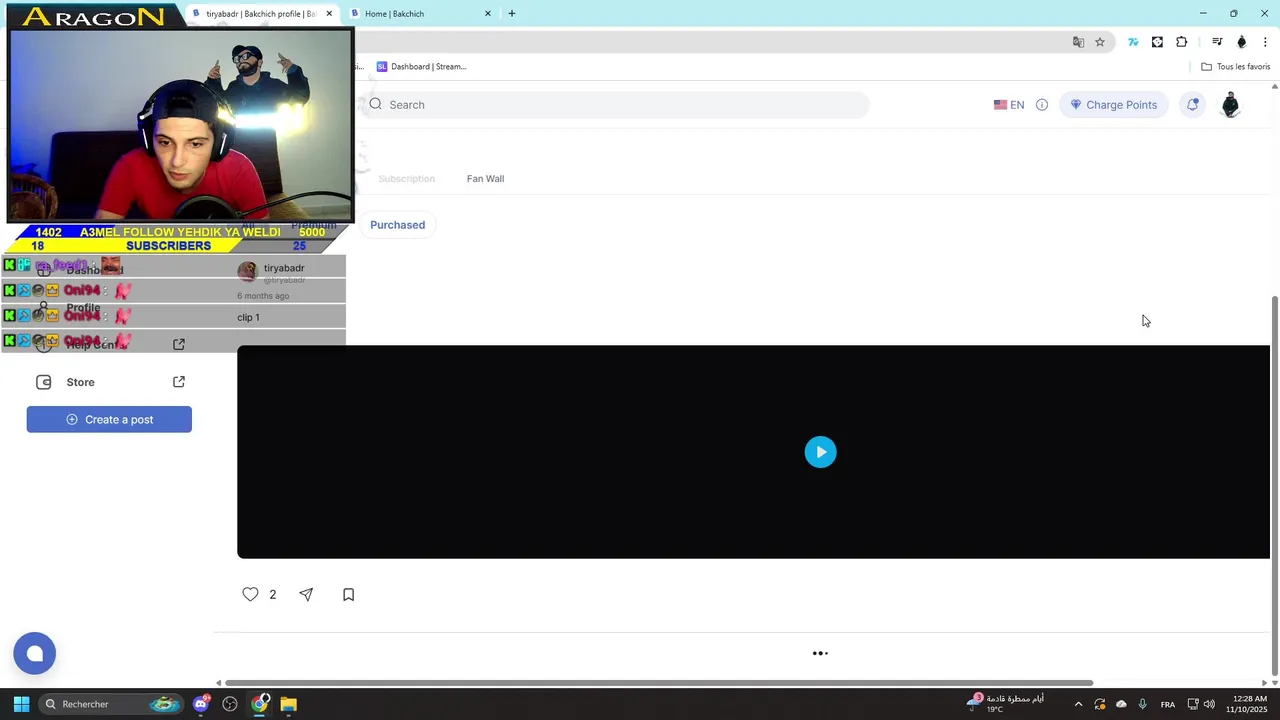Open Discord from the taskbar
This screenshot has height=720, width=1280.
click(x=201, y=704)
